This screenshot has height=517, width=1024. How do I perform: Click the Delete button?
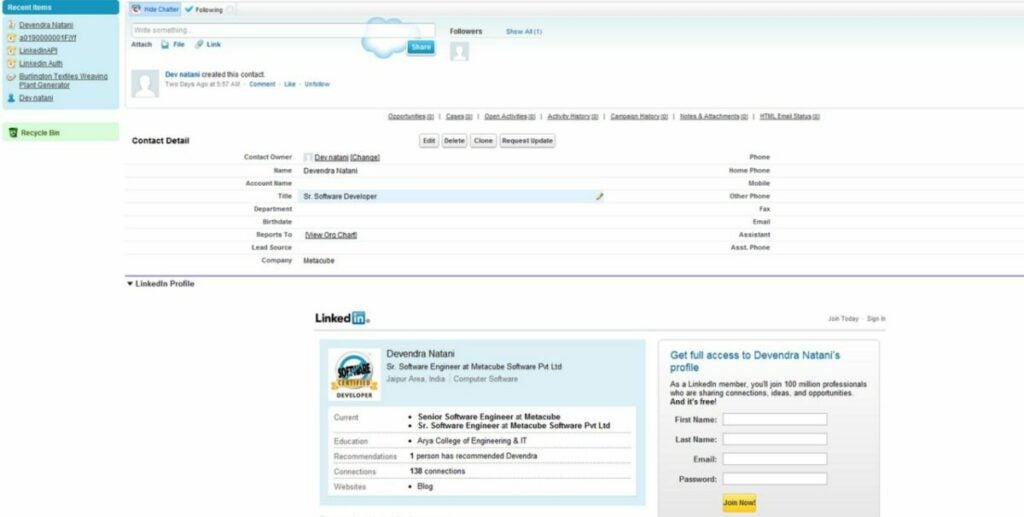coord(455,141)
